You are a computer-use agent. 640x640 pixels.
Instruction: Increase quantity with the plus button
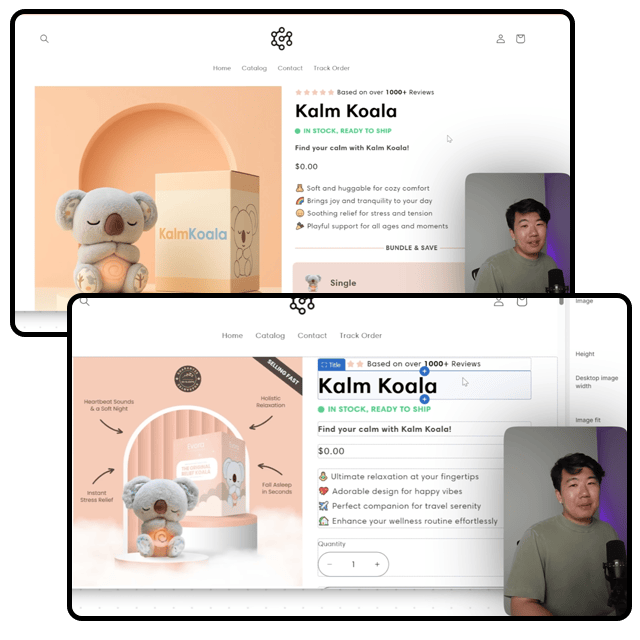pyautogui.click(x=376, y=564)
